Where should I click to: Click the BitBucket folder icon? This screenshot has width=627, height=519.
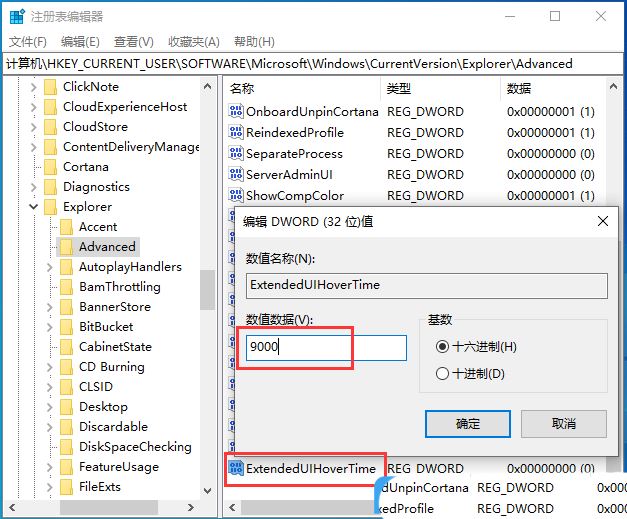pos(66,327)
